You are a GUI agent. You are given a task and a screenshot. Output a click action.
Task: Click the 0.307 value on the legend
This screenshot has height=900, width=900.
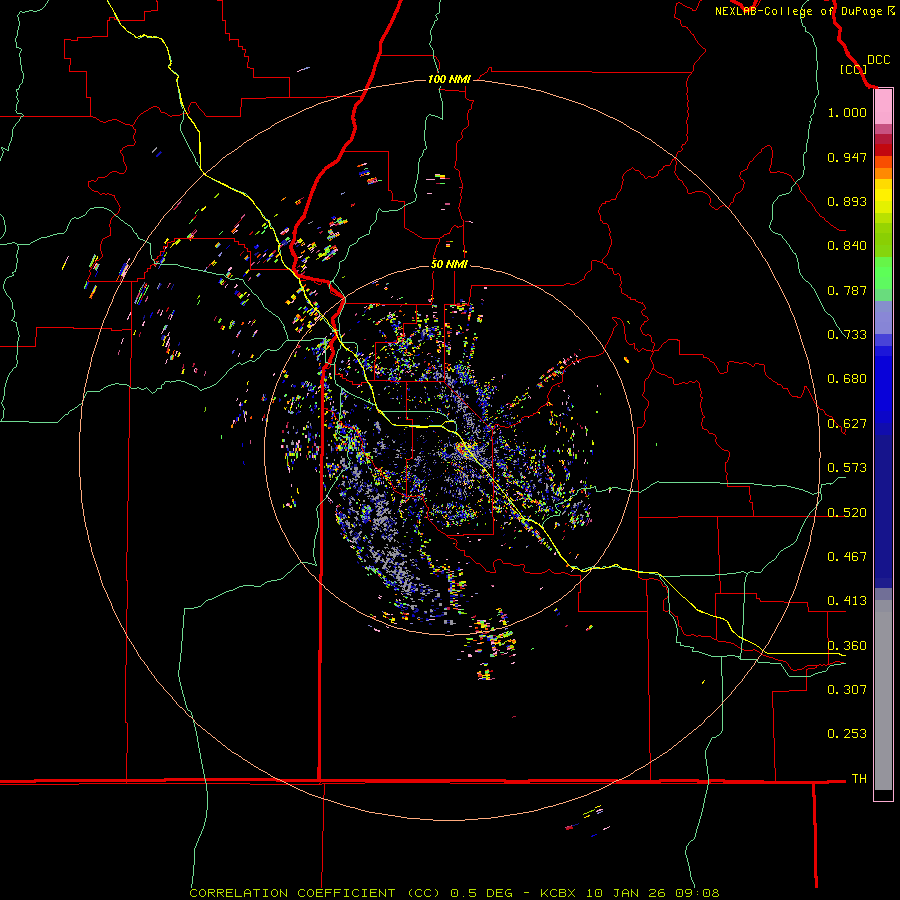pyautogui.click(x=847, y=689)
